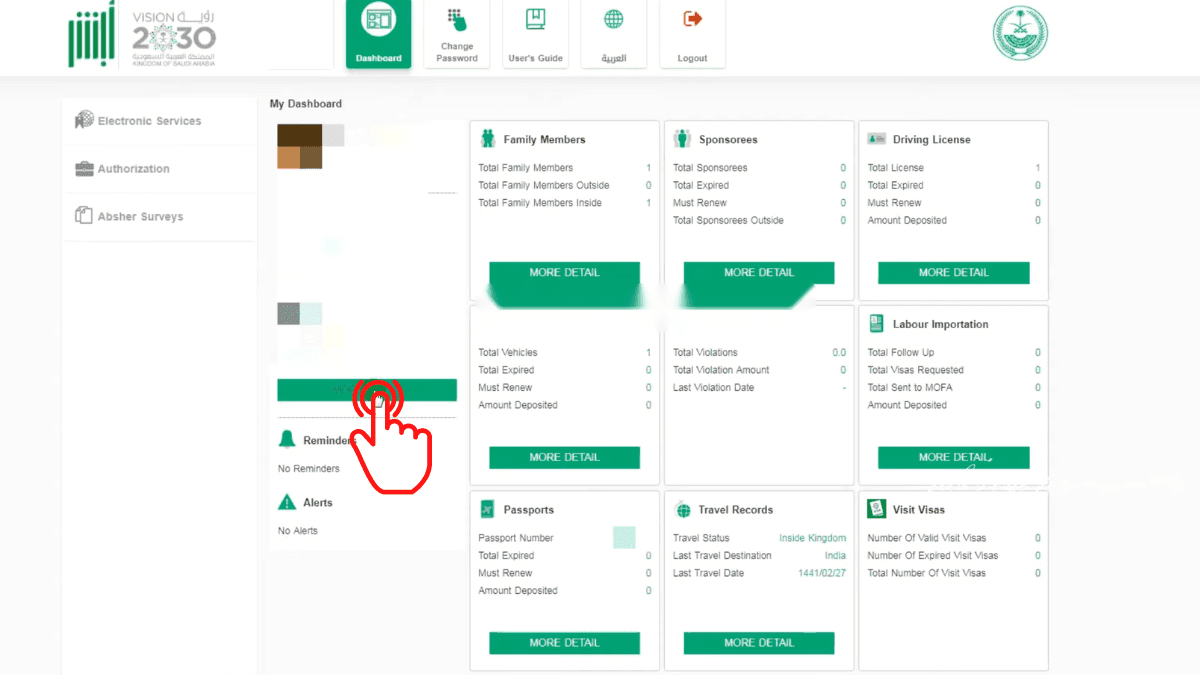This screenshot has height=675, width=1200.
Task: Click the 'Passport Number' label
Action: tap(516, 538)
